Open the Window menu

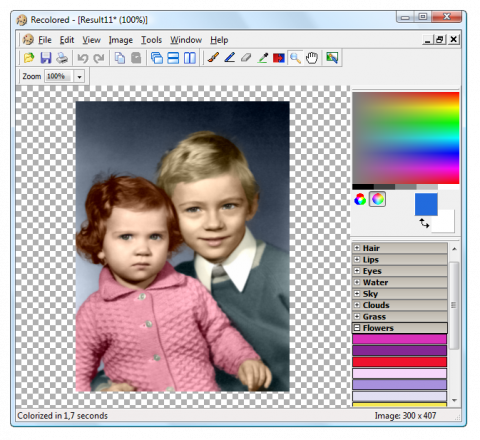[186, 40]
